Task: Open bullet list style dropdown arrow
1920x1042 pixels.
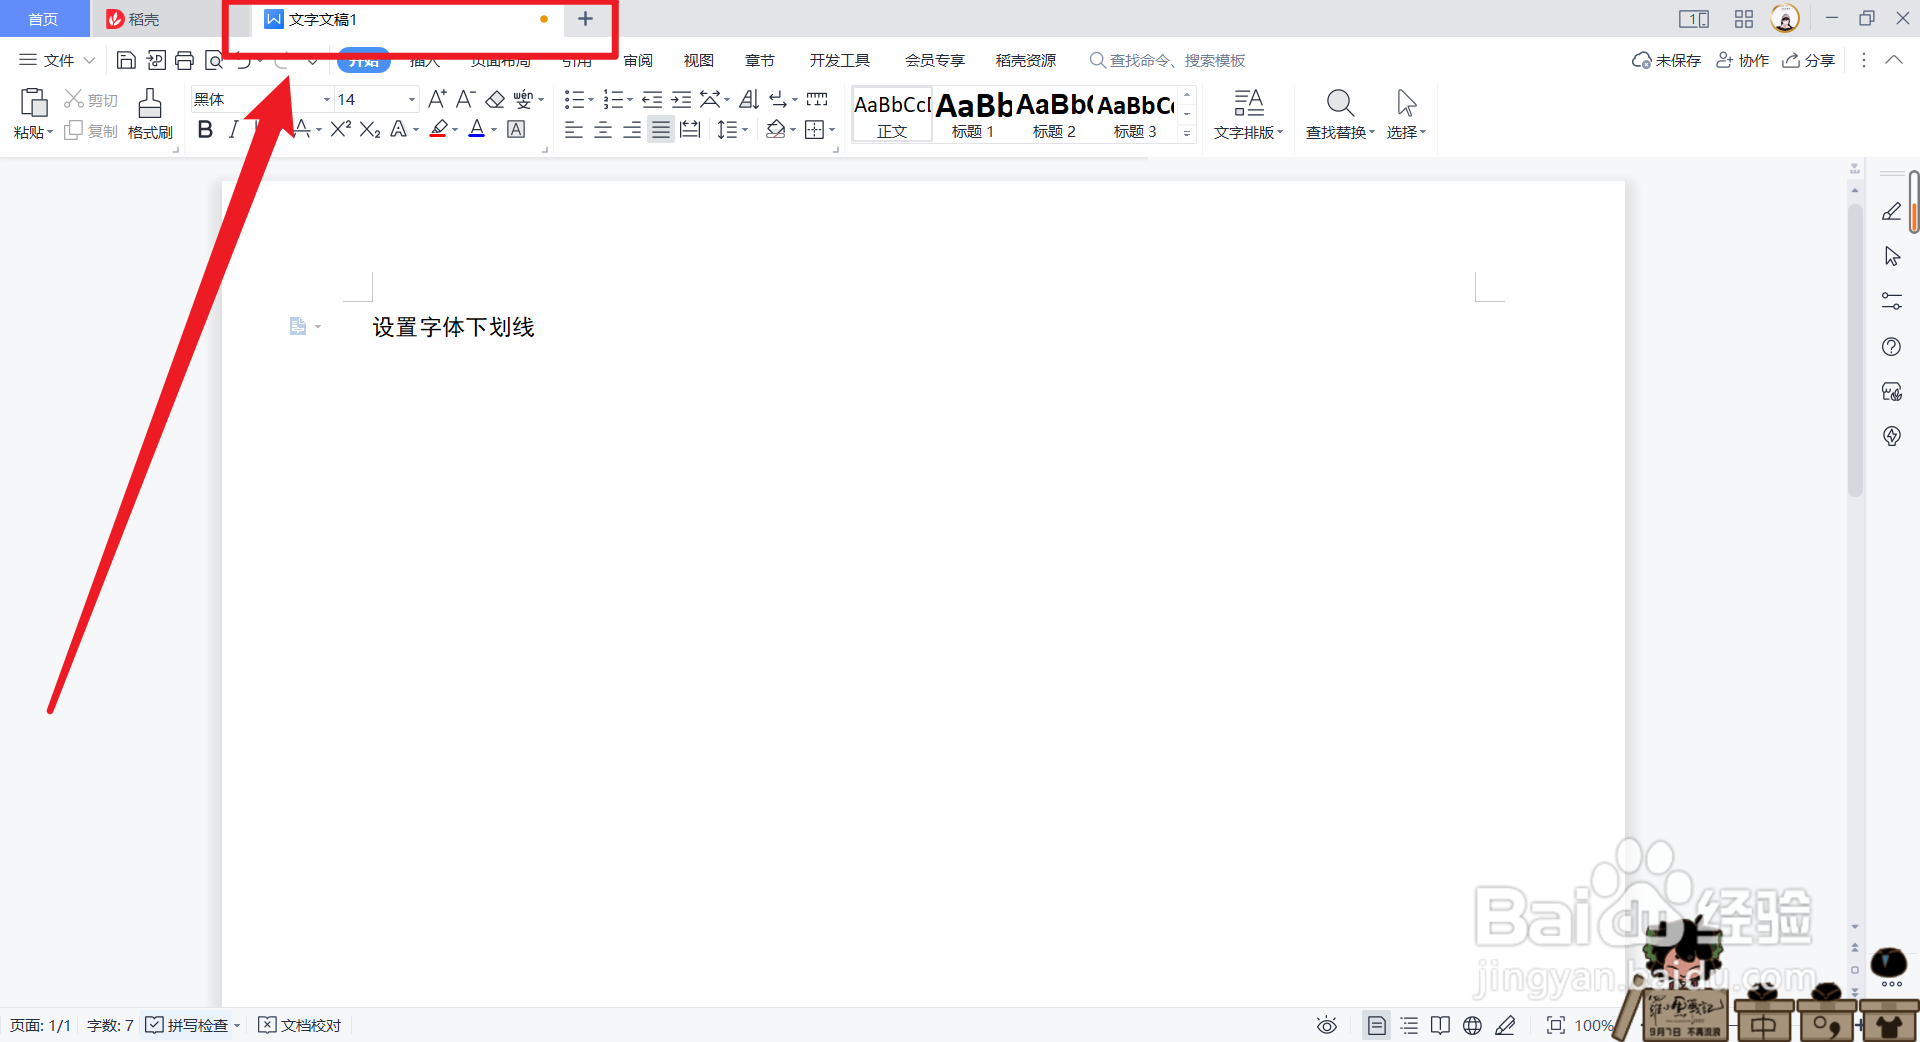Action: click(x=591, y=99)
